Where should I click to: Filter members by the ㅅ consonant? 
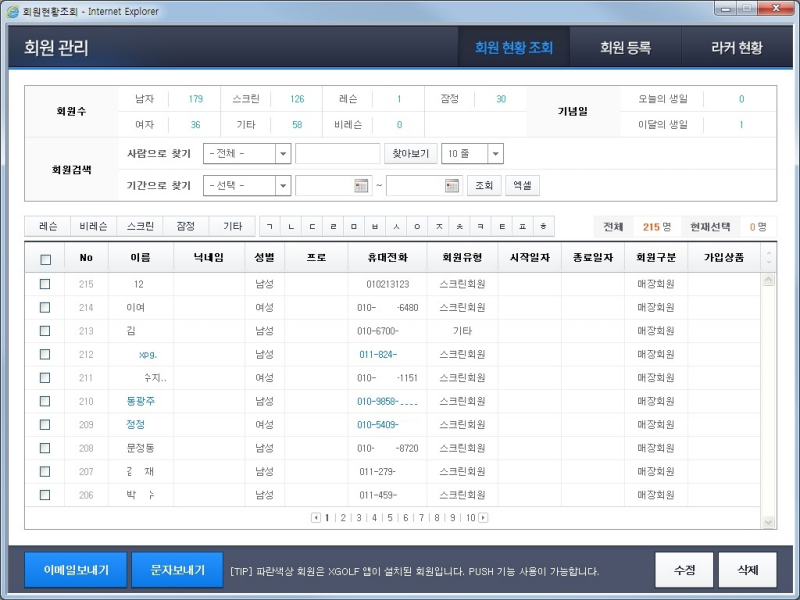point(394,226)
